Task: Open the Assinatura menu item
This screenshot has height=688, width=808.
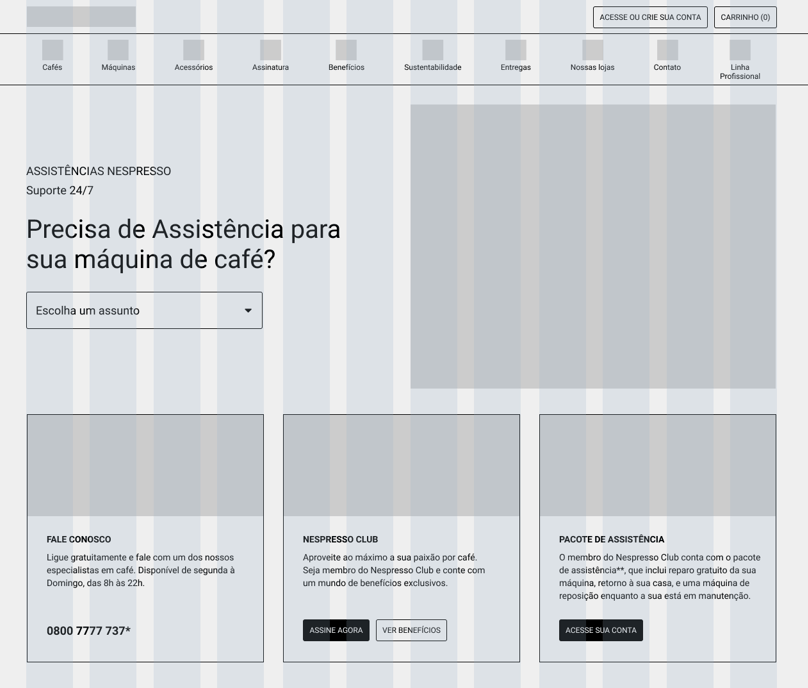Action: 271,67
